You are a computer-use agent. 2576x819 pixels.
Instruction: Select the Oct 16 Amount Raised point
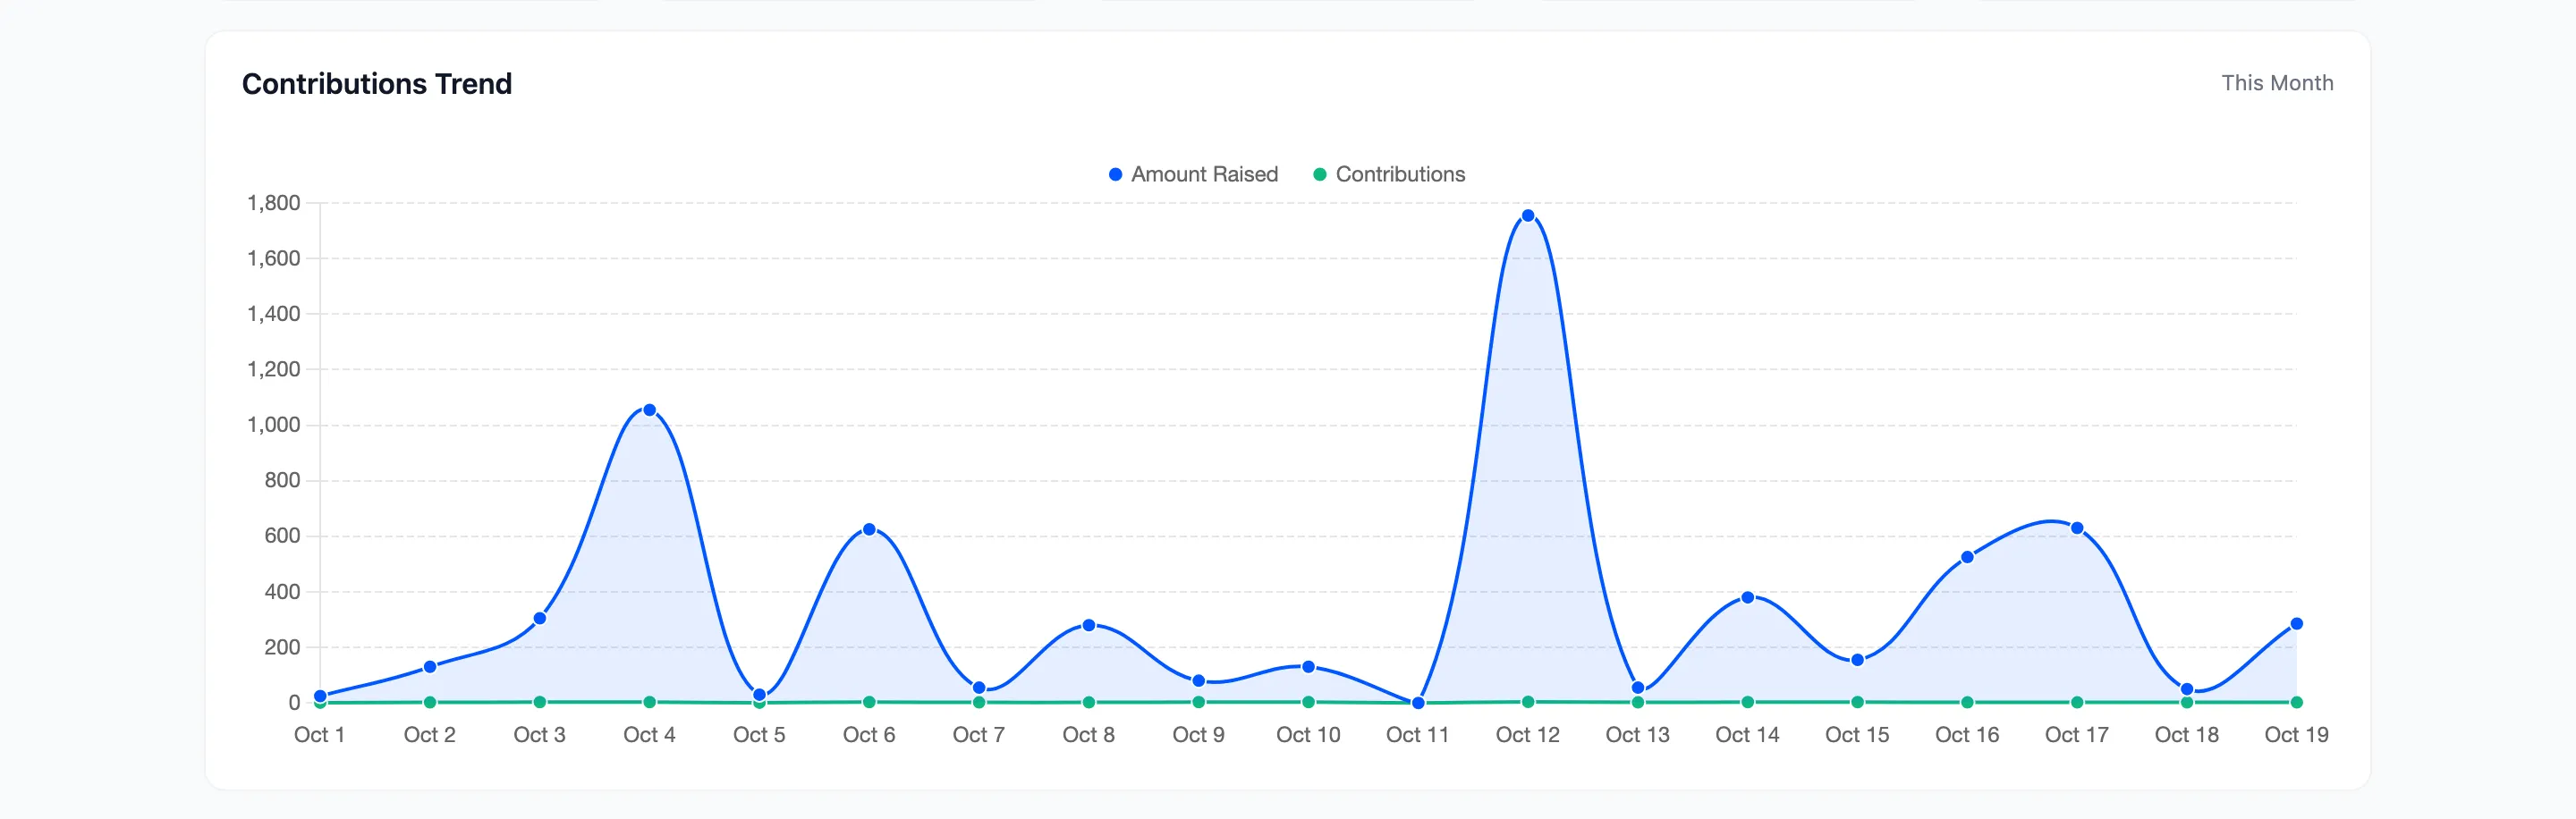click(1967, 557)
